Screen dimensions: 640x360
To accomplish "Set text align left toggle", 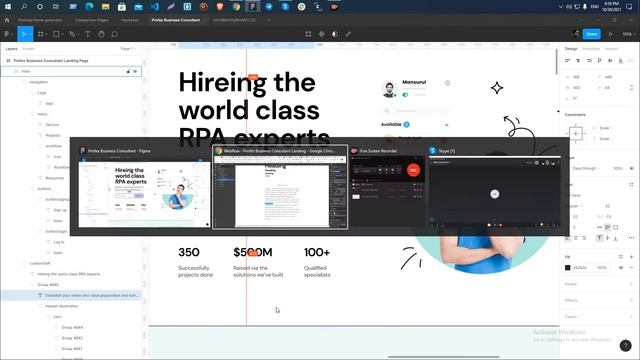I will pyautogui.click(x=567, y=238).
